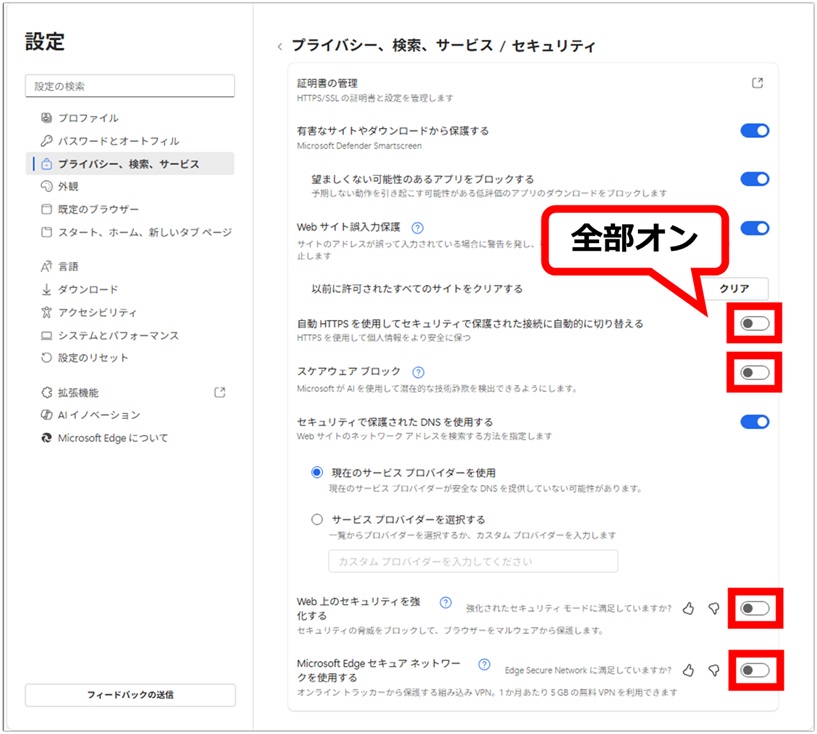Click フィードバックの送信 button

coord(130,695)
